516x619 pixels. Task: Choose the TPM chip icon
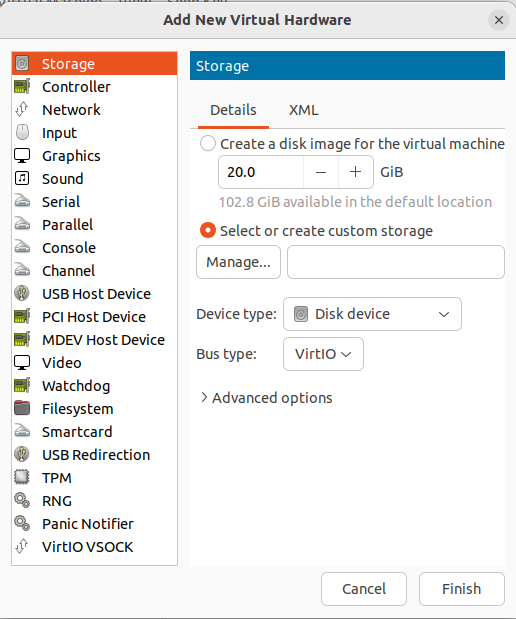pyautogui.click(x=22, y=477)
